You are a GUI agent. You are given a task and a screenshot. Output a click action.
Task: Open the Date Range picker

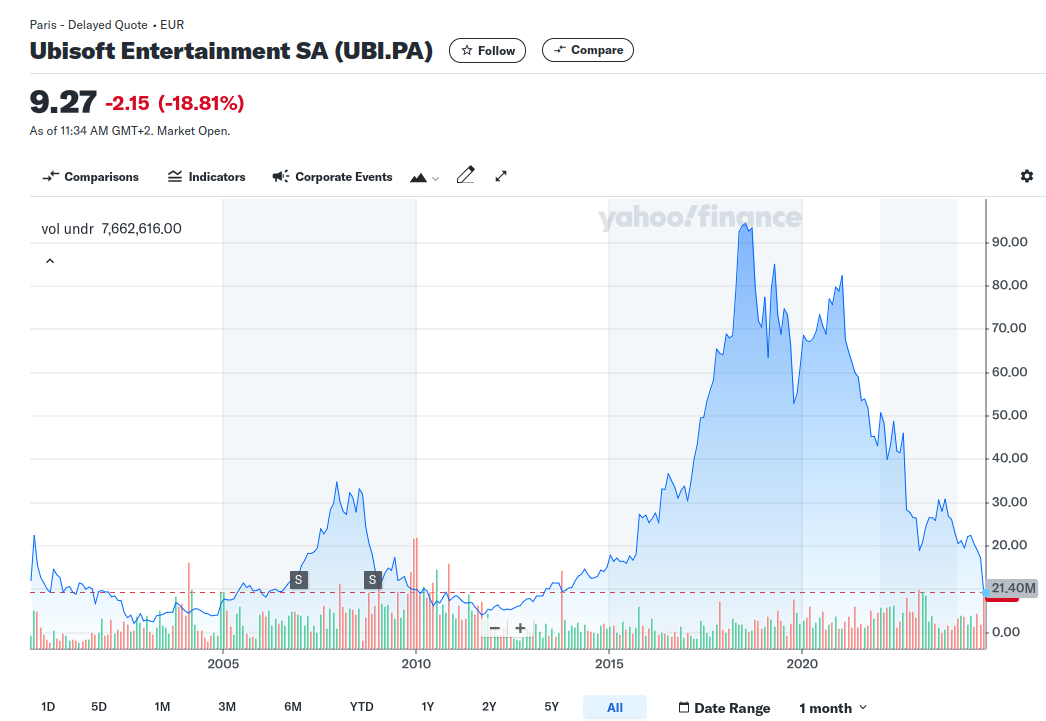pos(724,708)
